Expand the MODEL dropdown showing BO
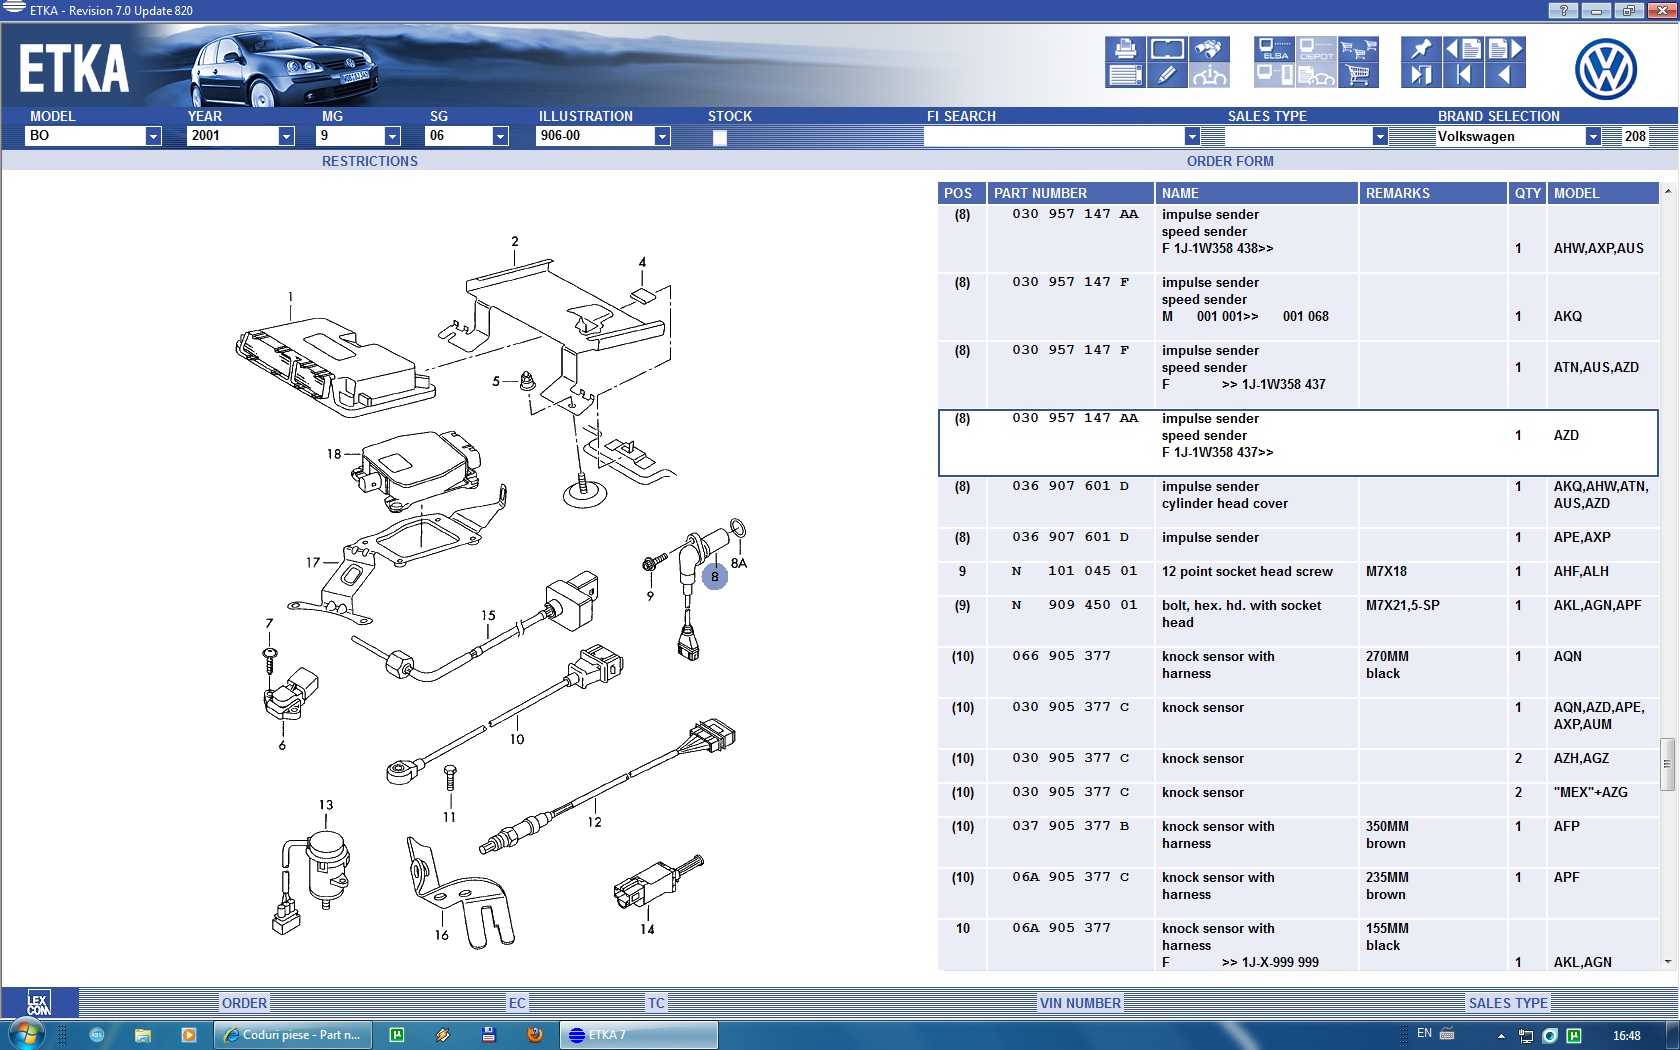 coord(153,136)
